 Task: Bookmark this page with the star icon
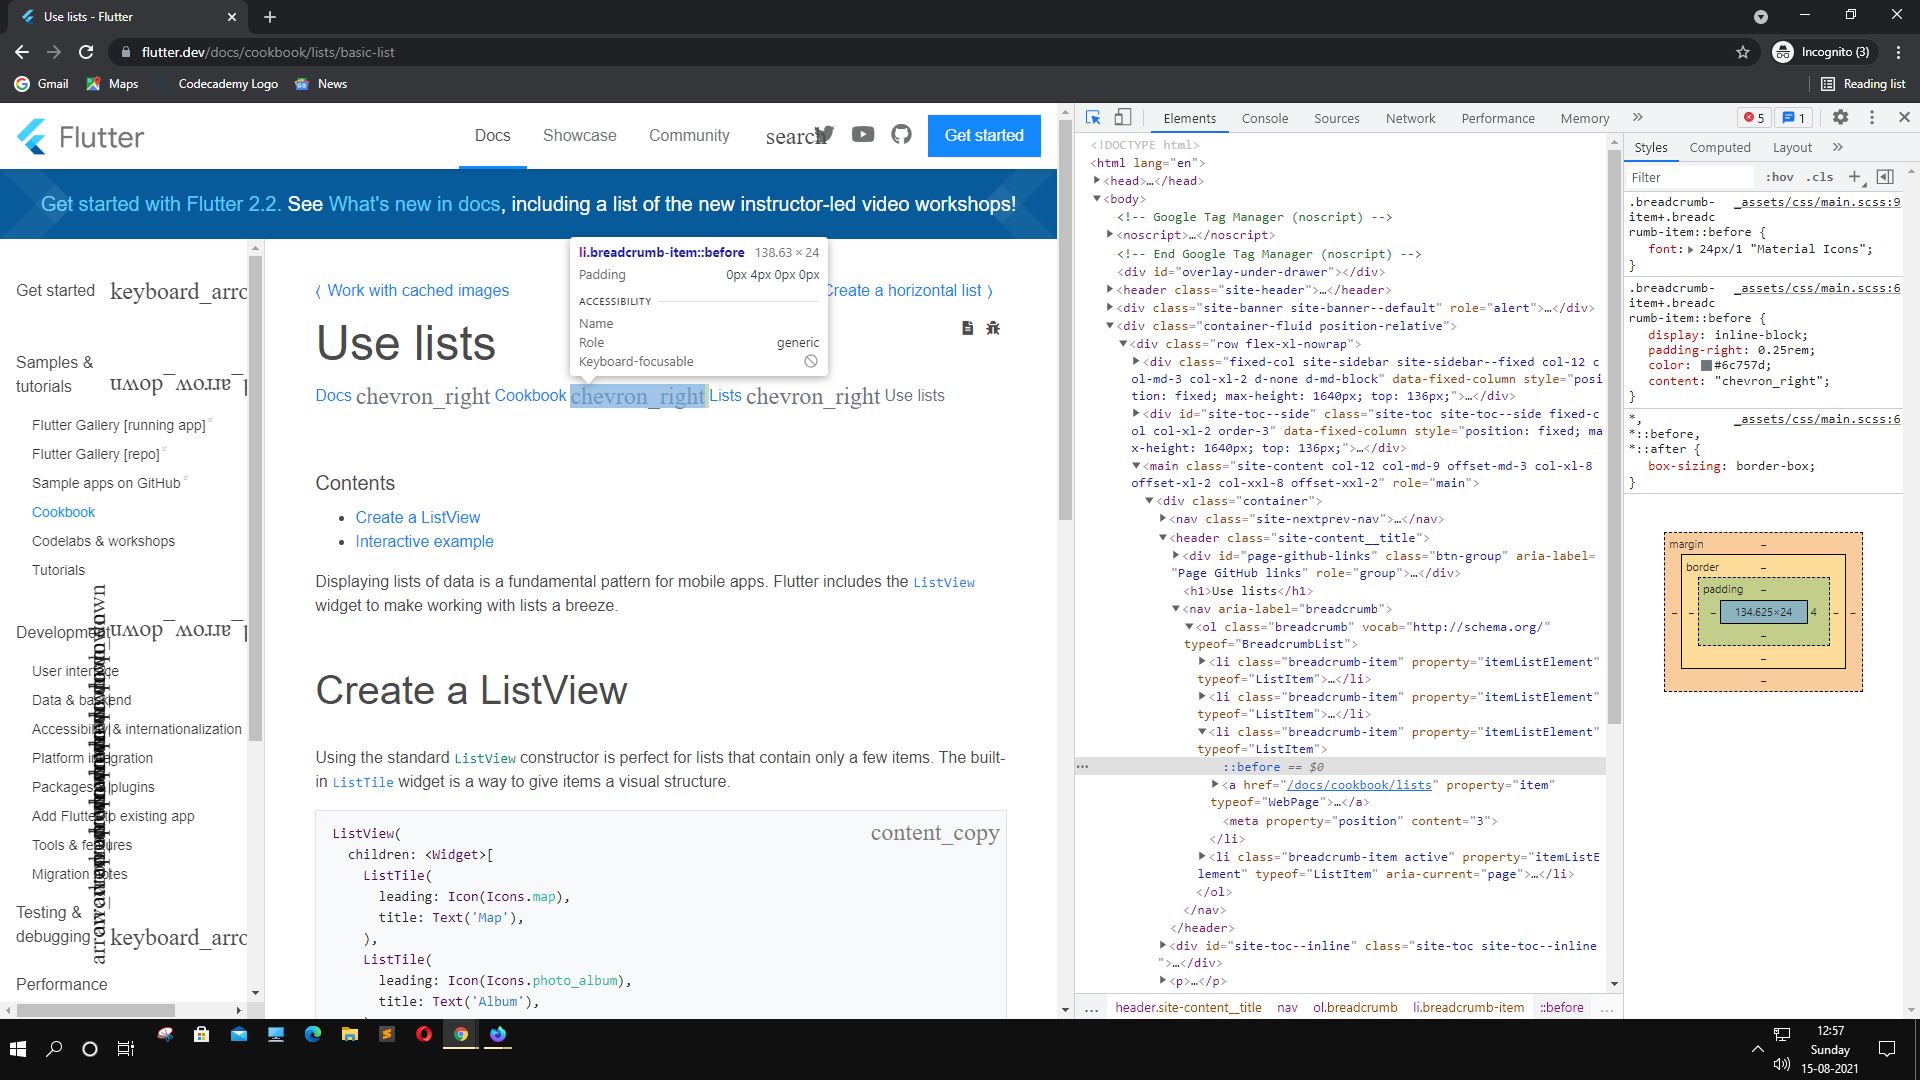[x=1743, y=52]
